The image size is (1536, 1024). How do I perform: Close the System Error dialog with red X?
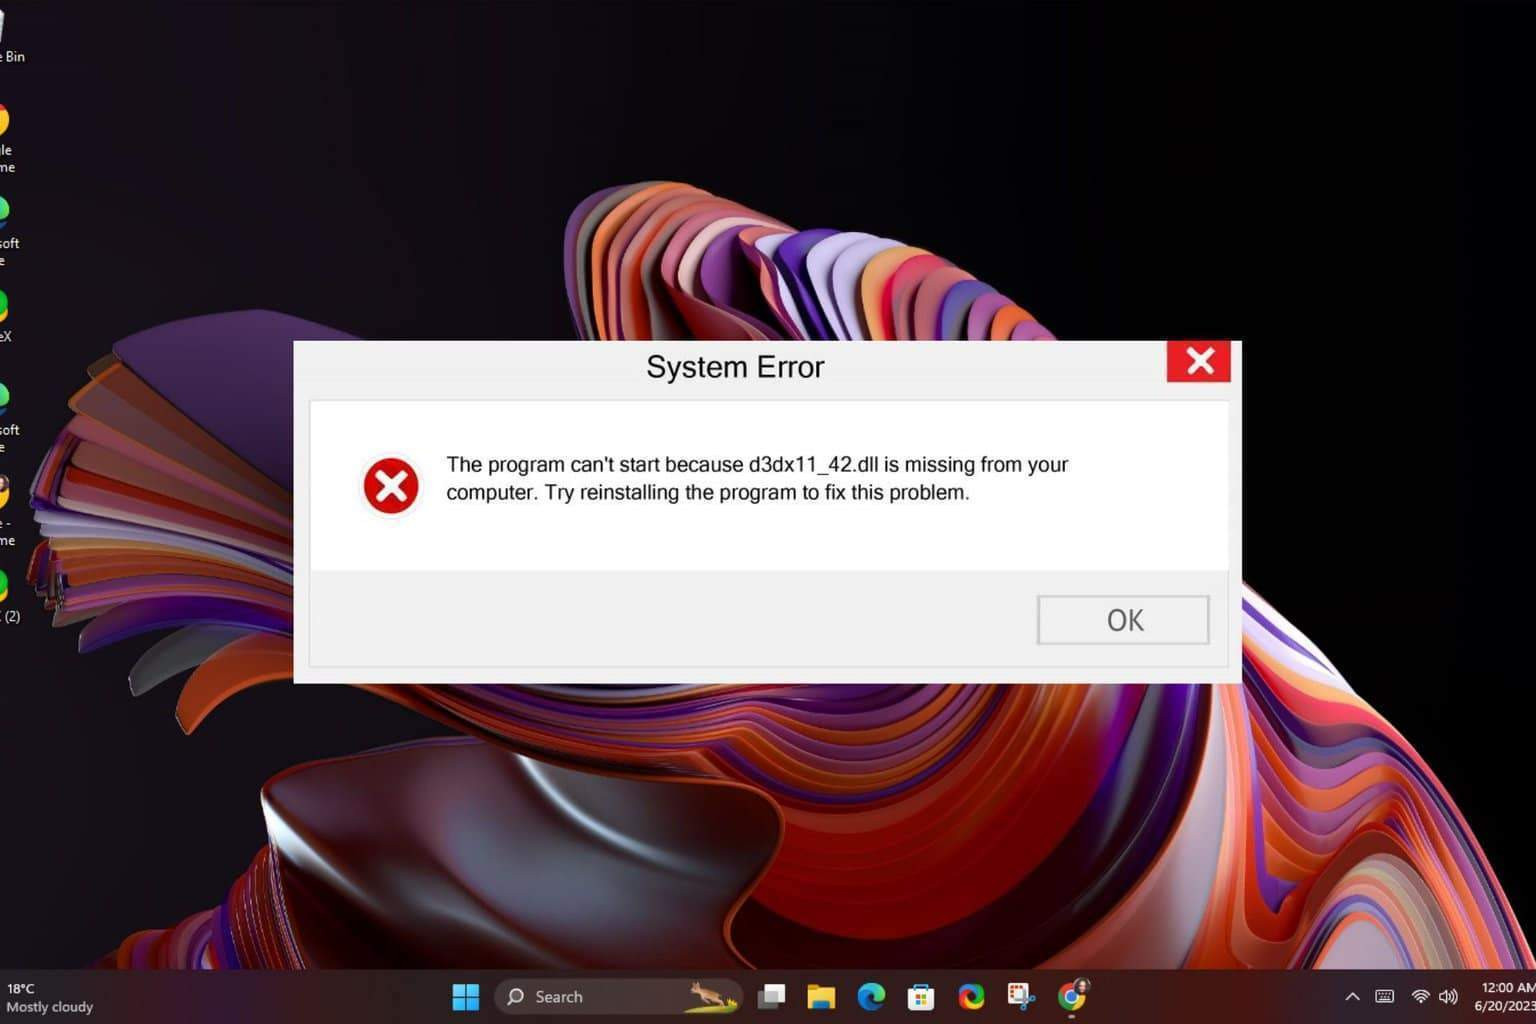point(1198,361)
